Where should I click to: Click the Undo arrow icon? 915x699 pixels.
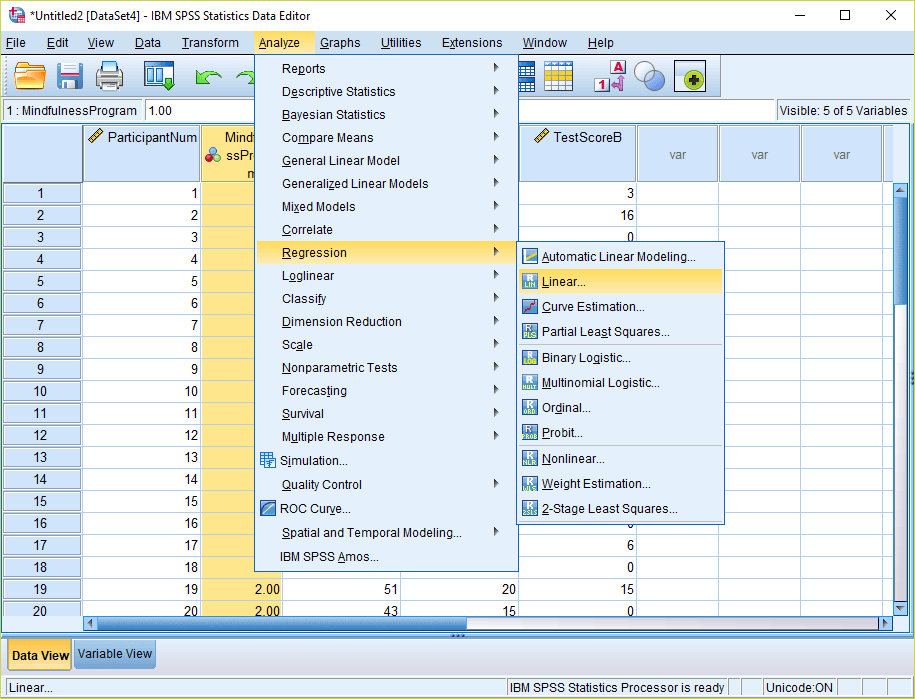[208, 77]
